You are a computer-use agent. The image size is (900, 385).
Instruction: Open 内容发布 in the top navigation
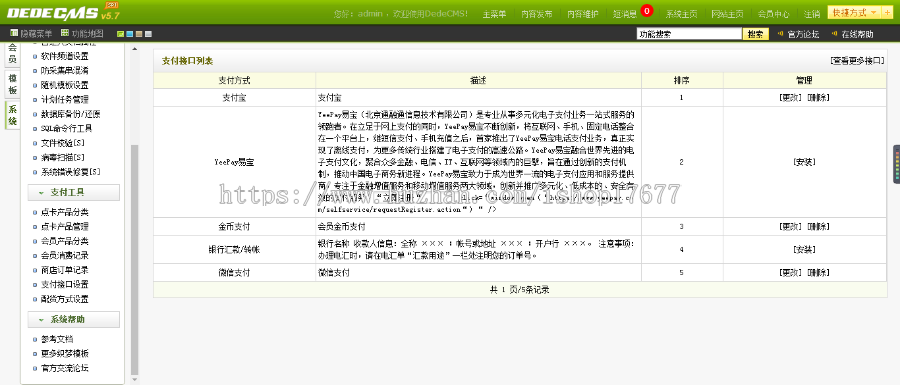tap(537, 14)
